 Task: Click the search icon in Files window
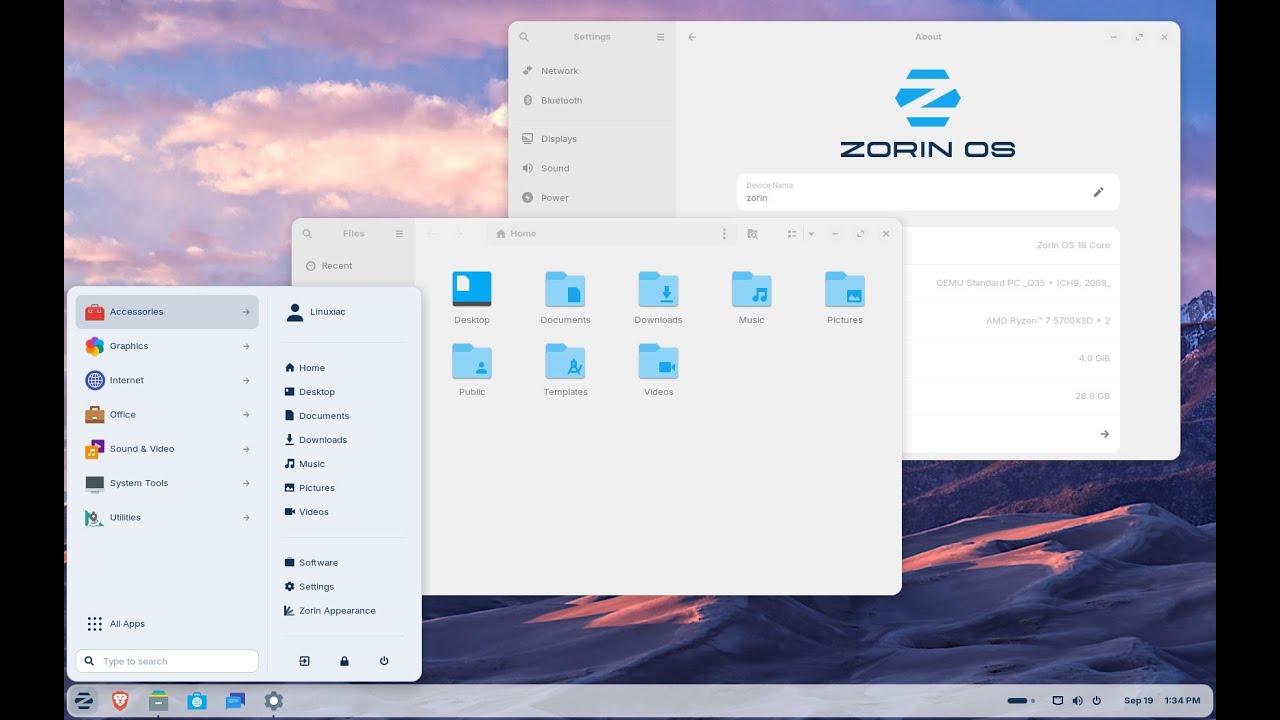tap(307, 233)
